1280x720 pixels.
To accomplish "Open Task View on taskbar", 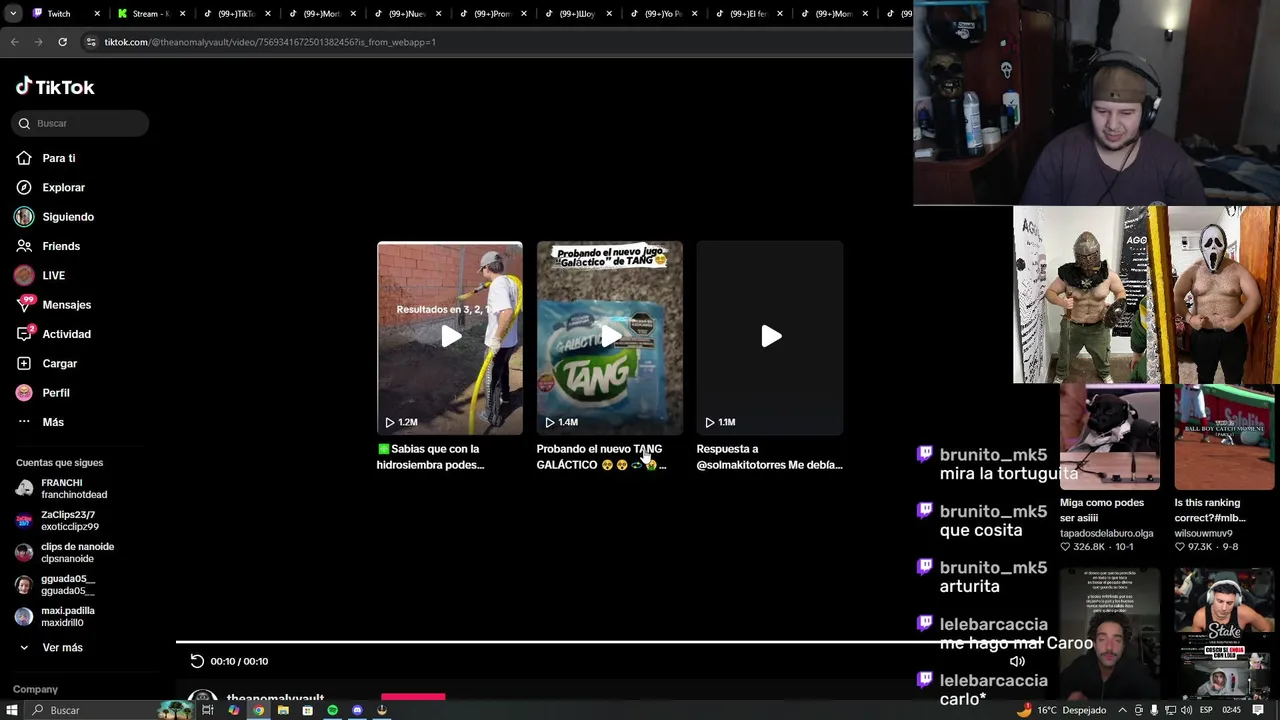I will (x=208, y=710).
